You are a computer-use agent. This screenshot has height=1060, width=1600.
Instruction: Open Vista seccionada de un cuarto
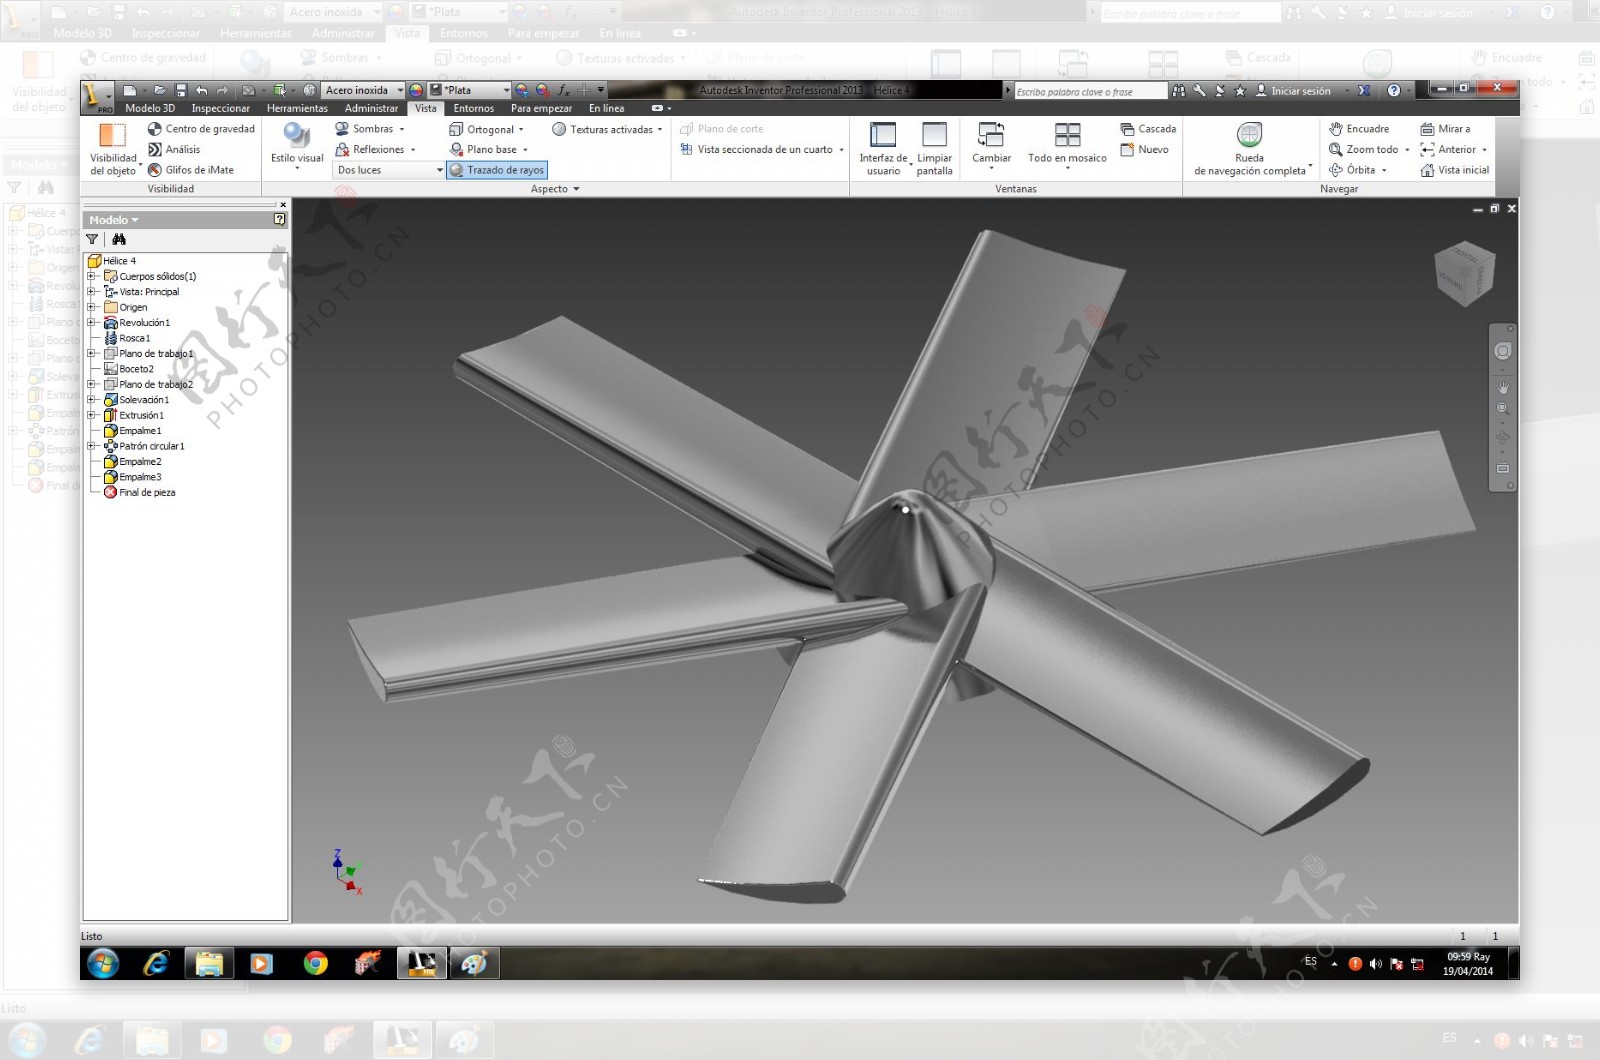tap(762, 149)
